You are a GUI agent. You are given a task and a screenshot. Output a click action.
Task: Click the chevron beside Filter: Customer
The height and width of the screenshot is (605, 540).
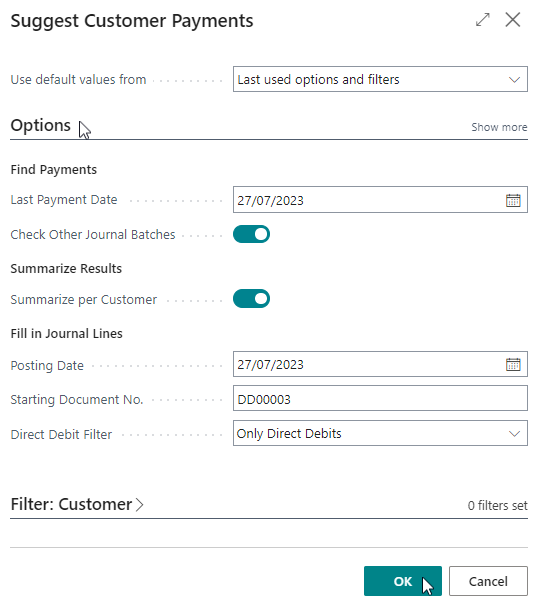pos(139,505)
